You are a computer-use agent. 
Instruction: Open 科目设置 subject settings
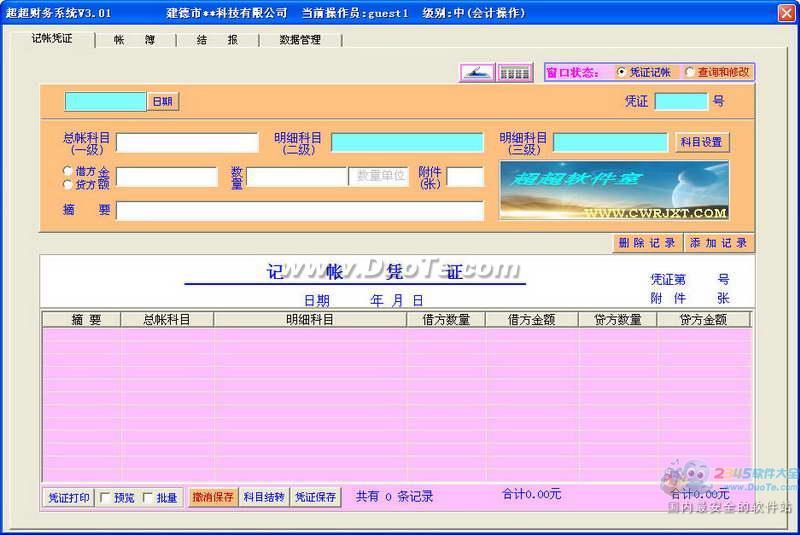[702, 142]
